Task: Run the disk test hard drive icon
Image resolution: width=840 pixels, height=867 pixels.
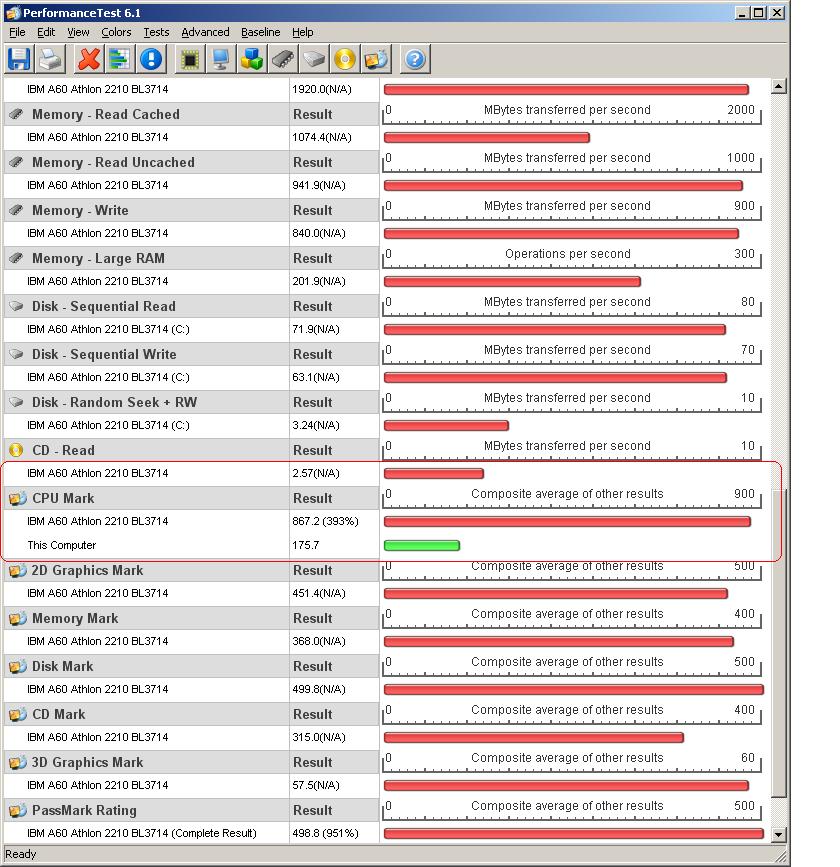Action: point(314,59)
